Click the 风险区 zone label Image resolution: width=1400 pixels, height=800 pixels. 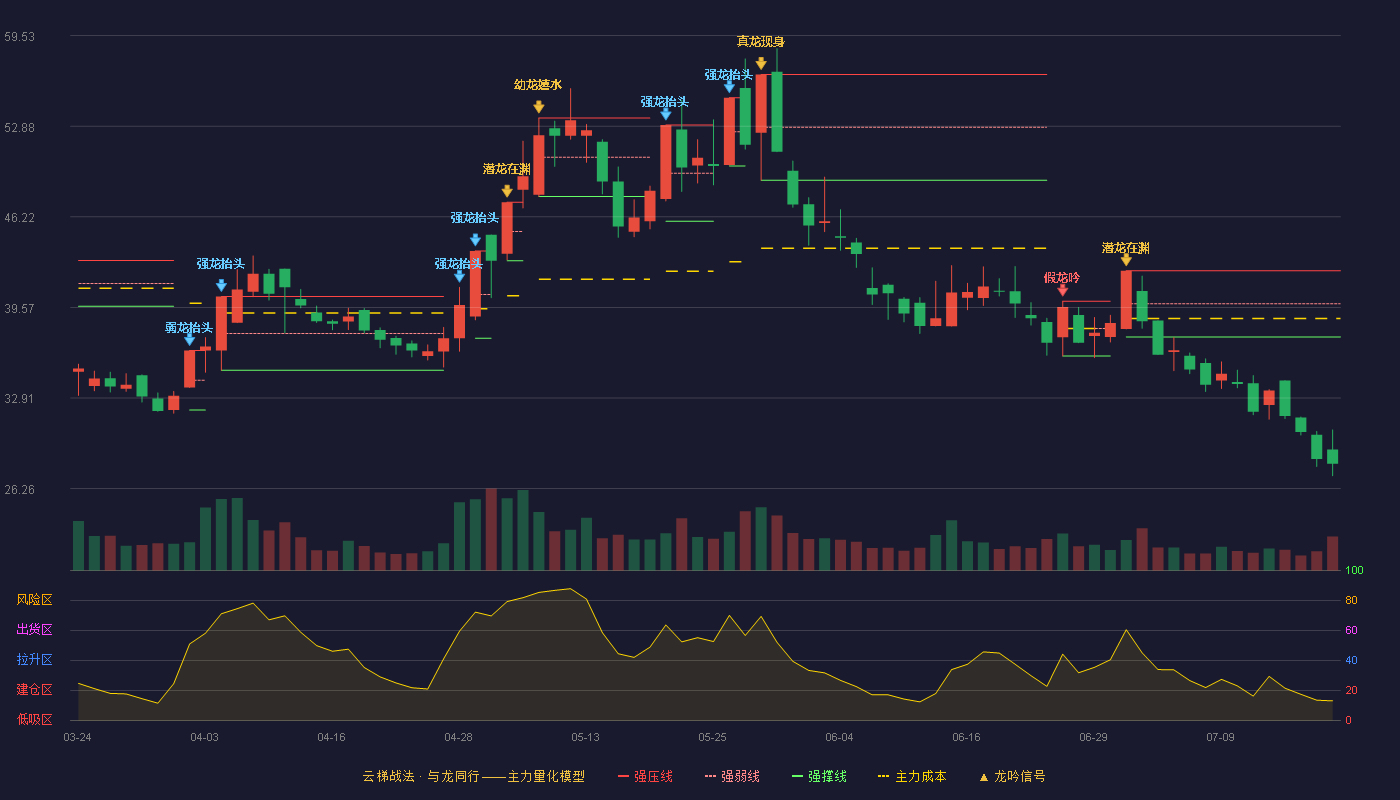click(x=34, y=600)
